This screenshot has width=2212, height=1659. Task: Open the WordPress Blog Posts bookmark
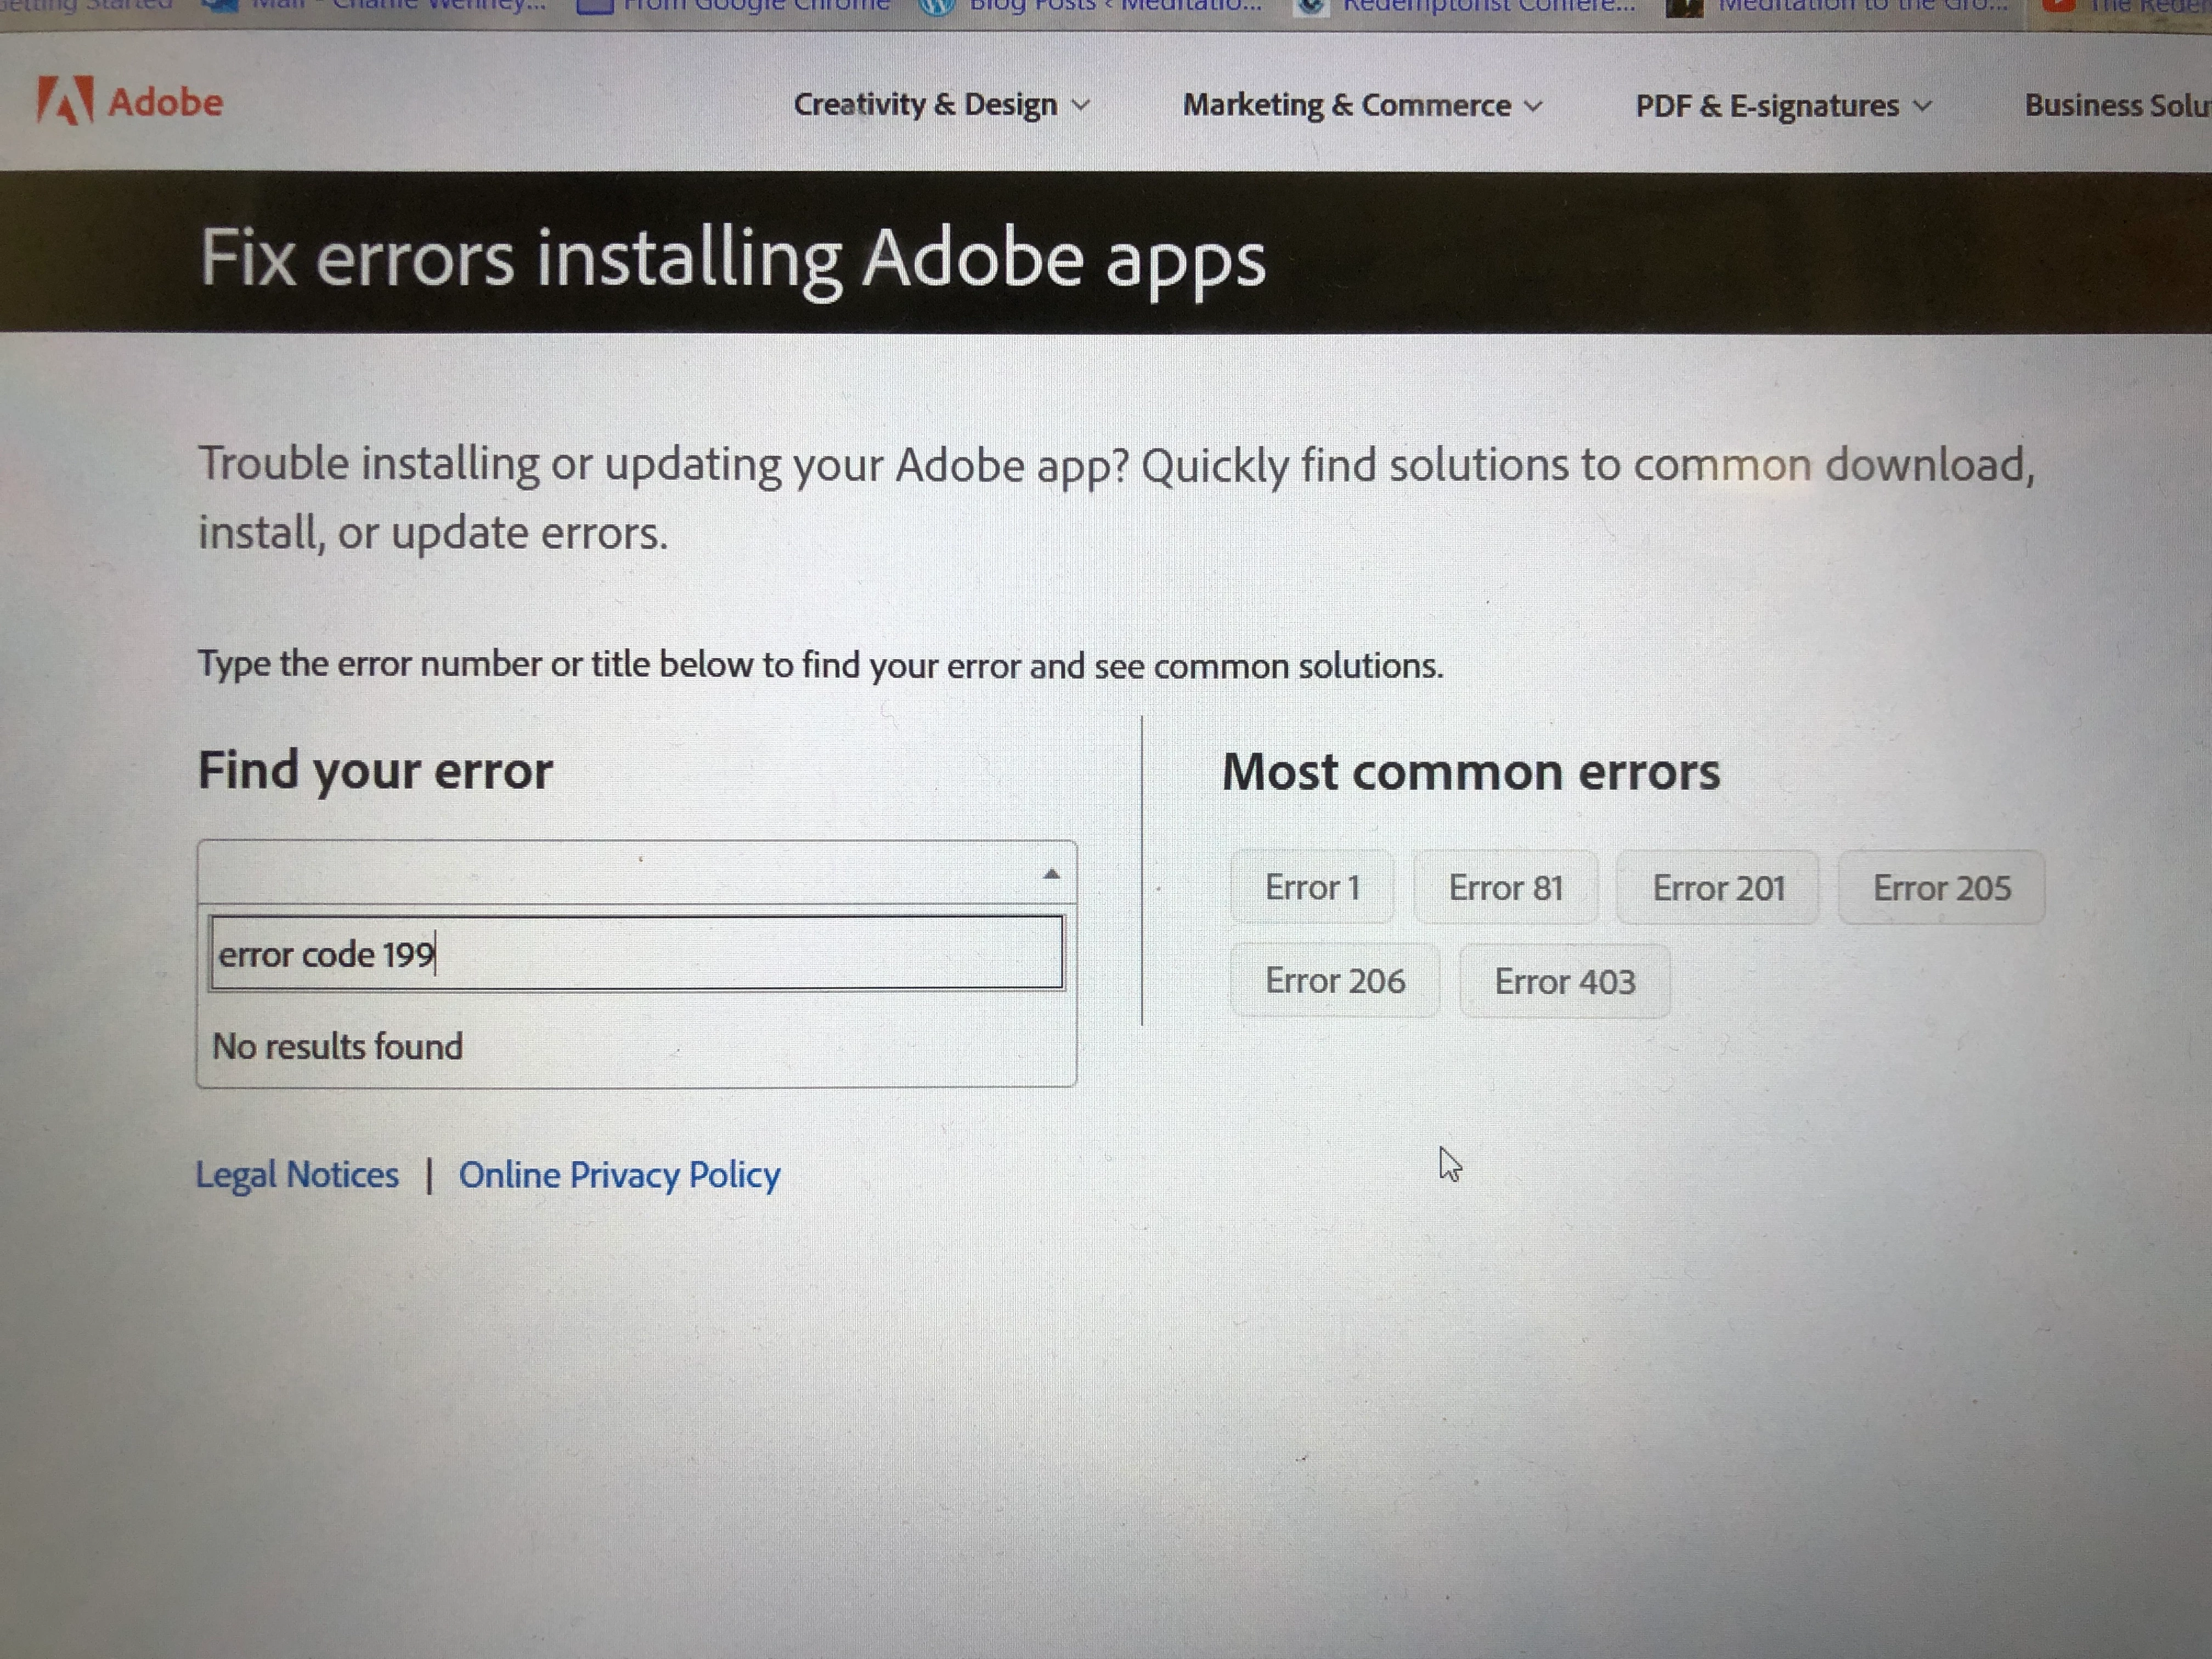1090,6
